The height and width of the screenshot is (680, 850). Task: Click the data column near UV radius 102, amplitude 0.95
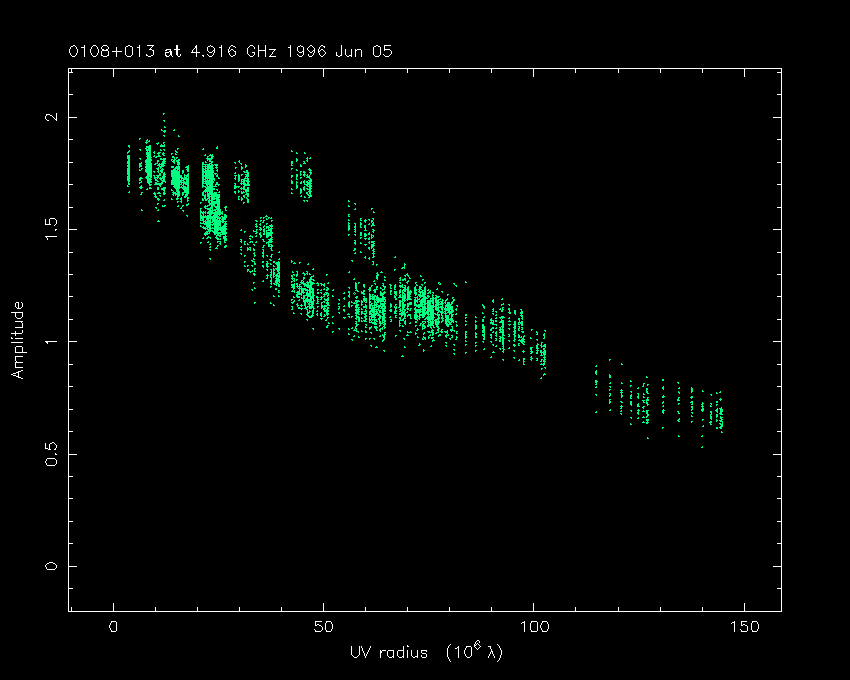542,354
